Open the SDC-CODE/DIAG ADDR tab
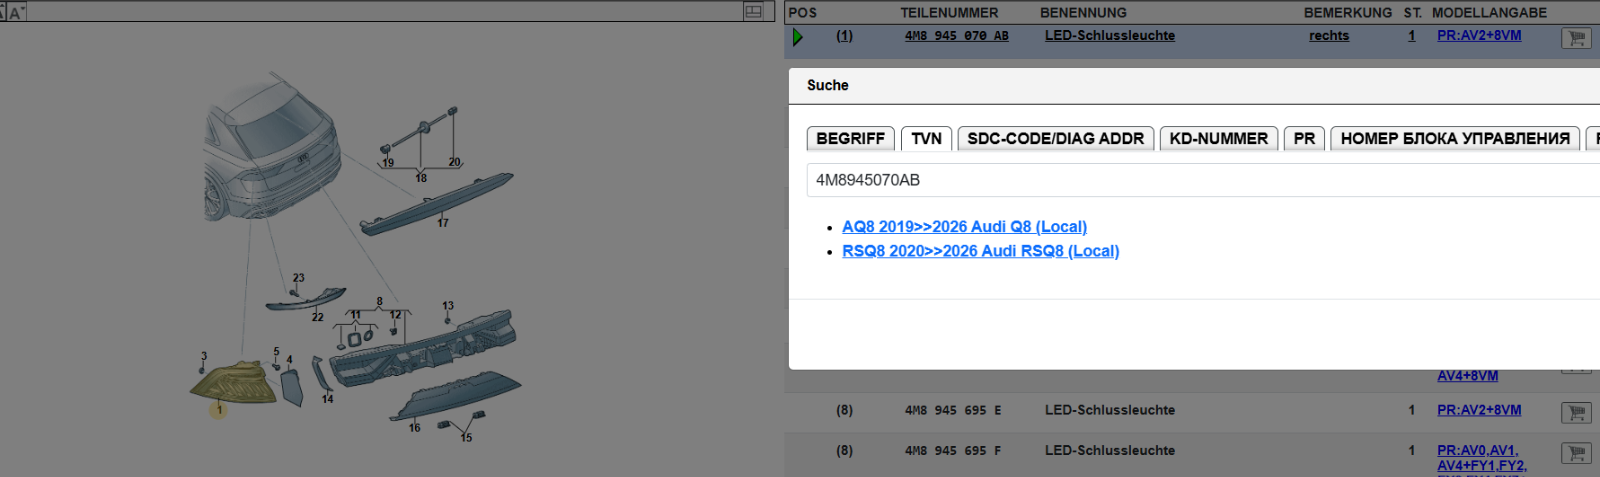Screen dimensions: 1600x477 point(1055,139)
